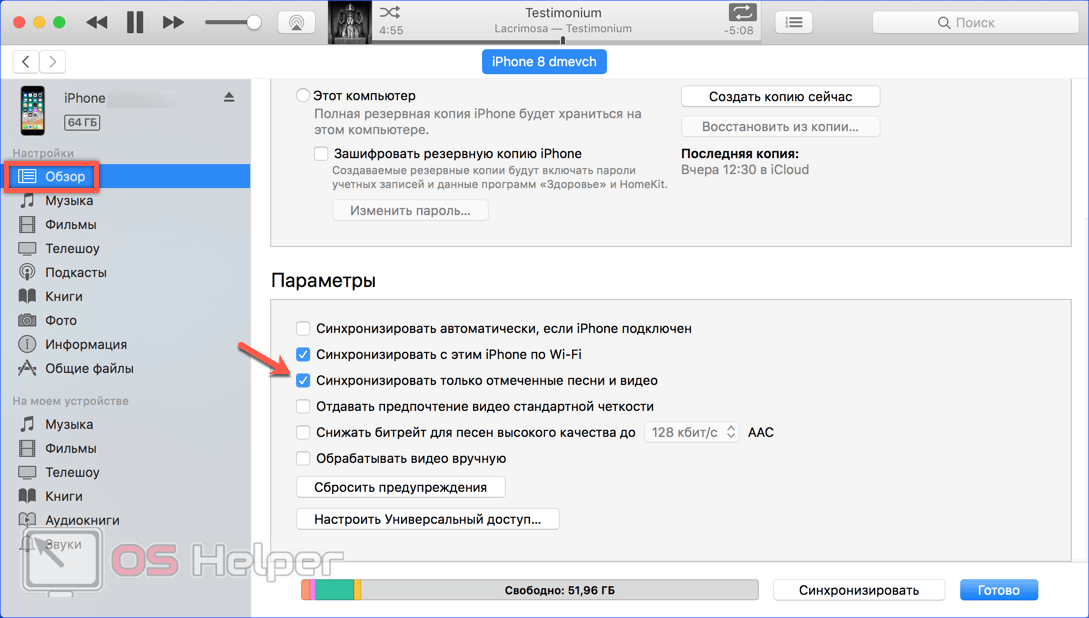This screenshot has height=618, width=1089.
Task: Click the 'Синхронизировать' button
Action: point(859,590)
